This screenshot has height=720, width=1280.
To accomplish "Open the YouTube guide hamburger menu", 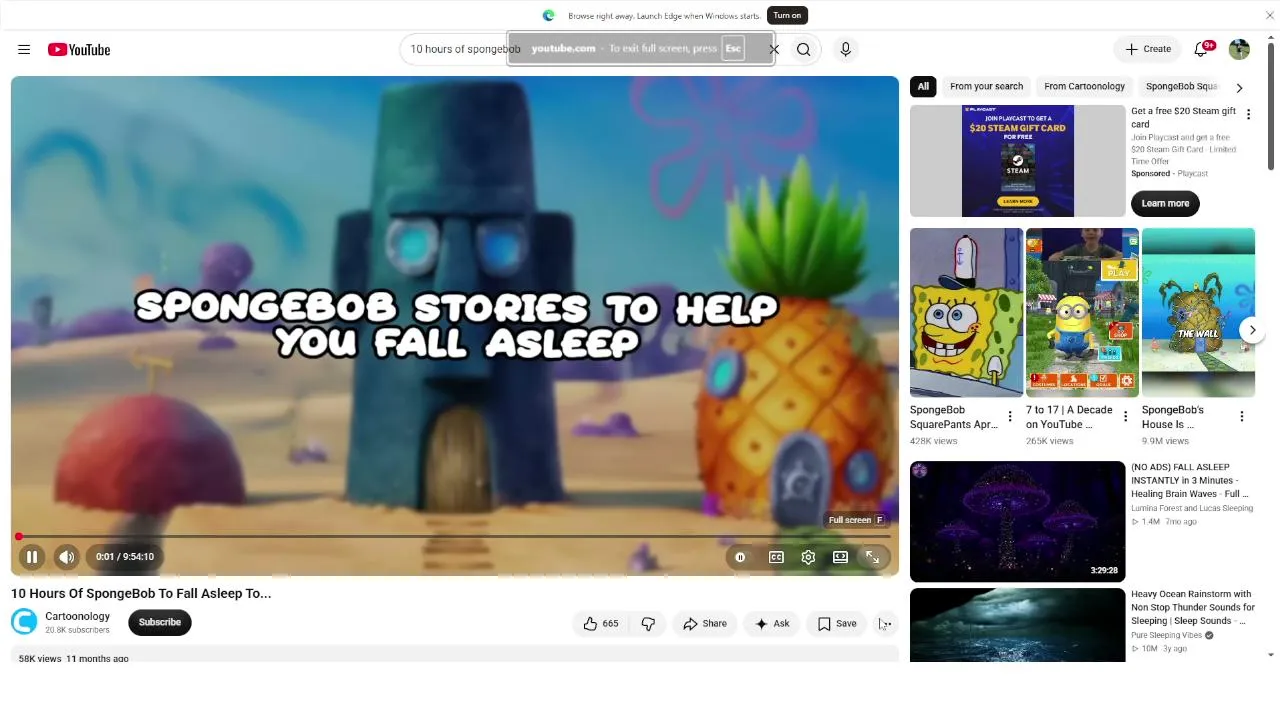I will (x=24, y=49).
